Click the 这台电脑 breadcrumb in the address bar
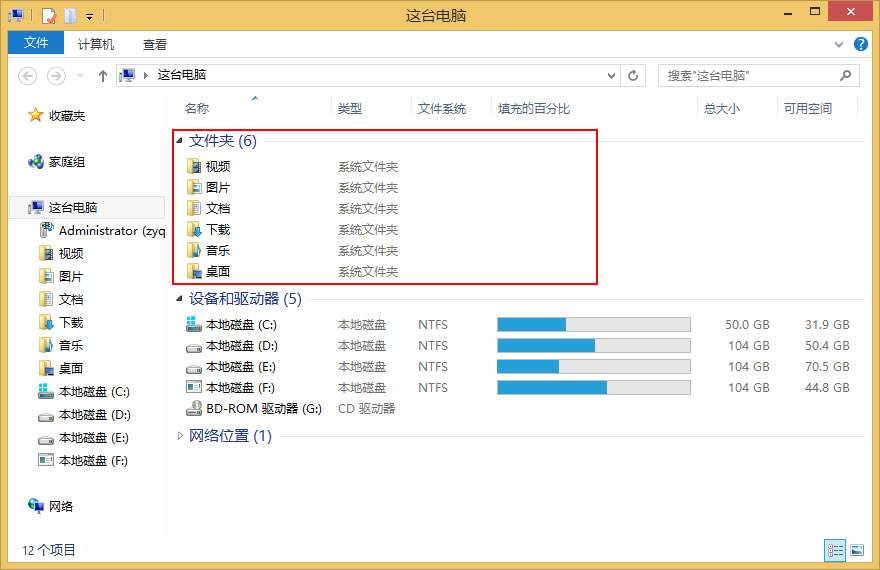880x570 pixels. coord(182,75)
